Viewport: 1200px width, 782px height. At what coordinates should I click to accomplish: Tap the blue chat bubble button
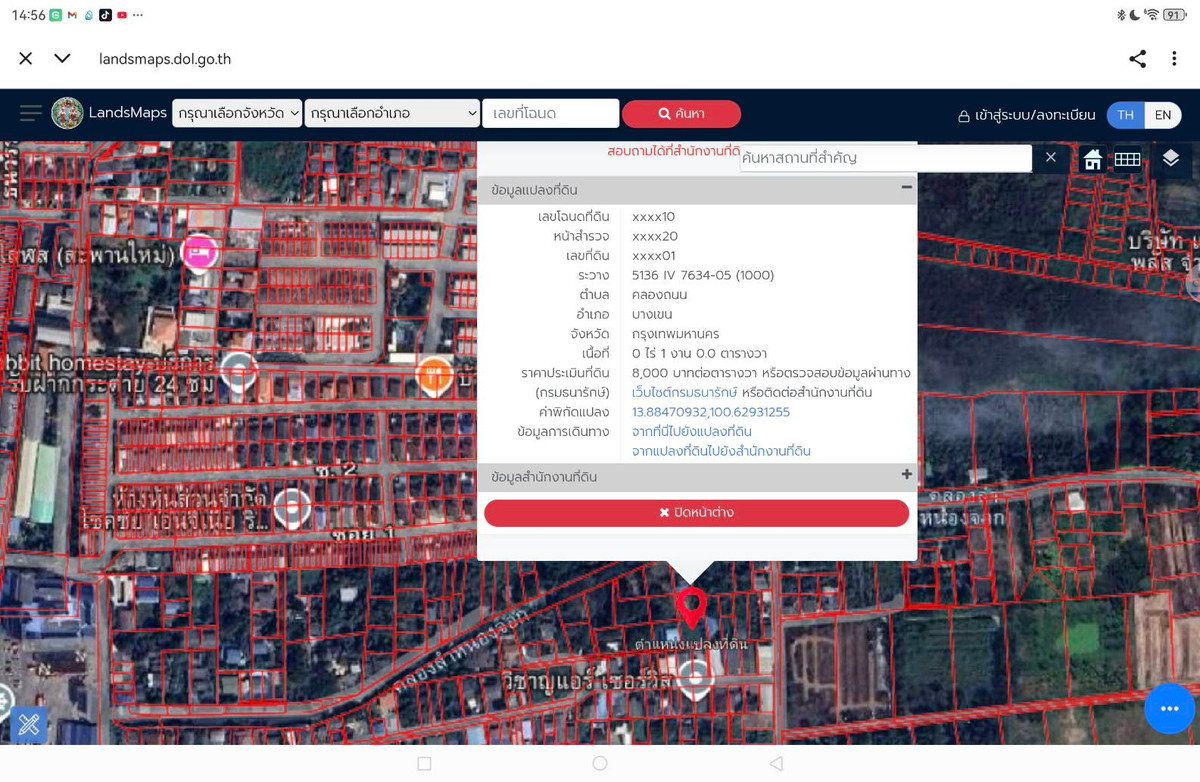click(x=1169, y=709)
